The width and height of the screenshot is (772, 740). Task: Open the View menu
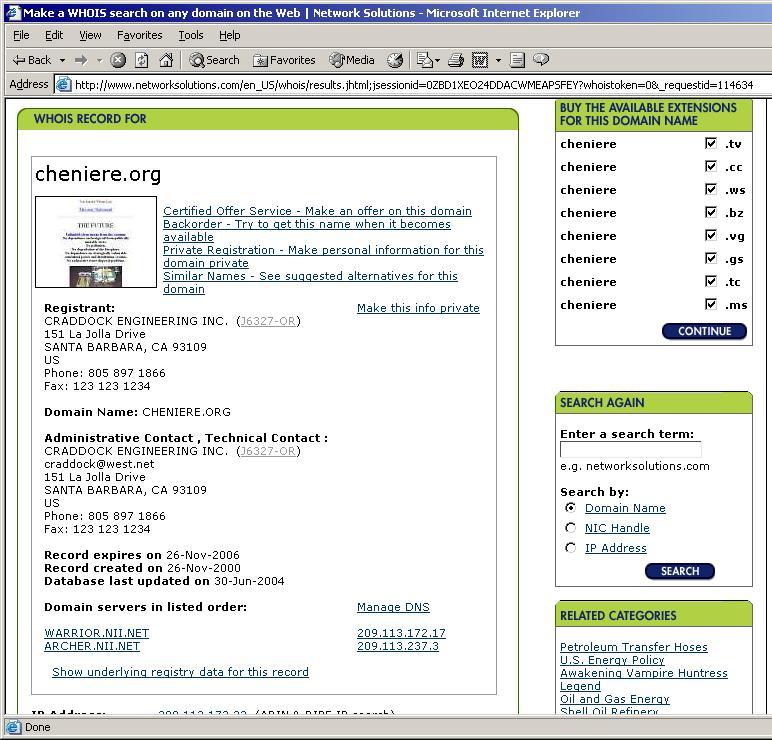90,35
